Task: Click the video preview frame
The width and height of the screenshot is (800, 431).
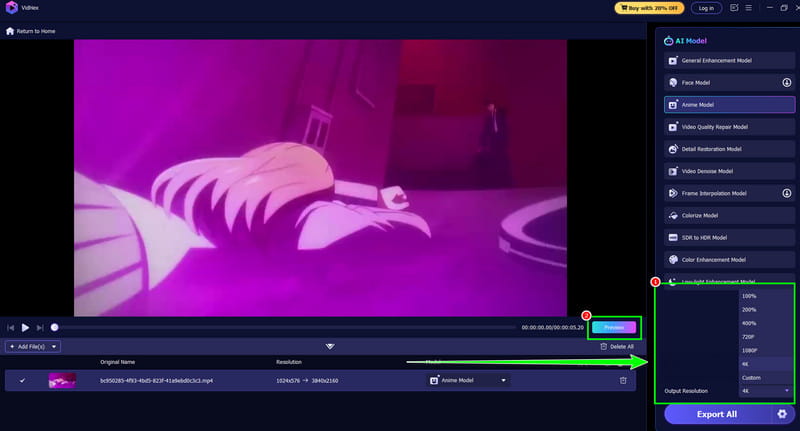Action: (320, 178)
